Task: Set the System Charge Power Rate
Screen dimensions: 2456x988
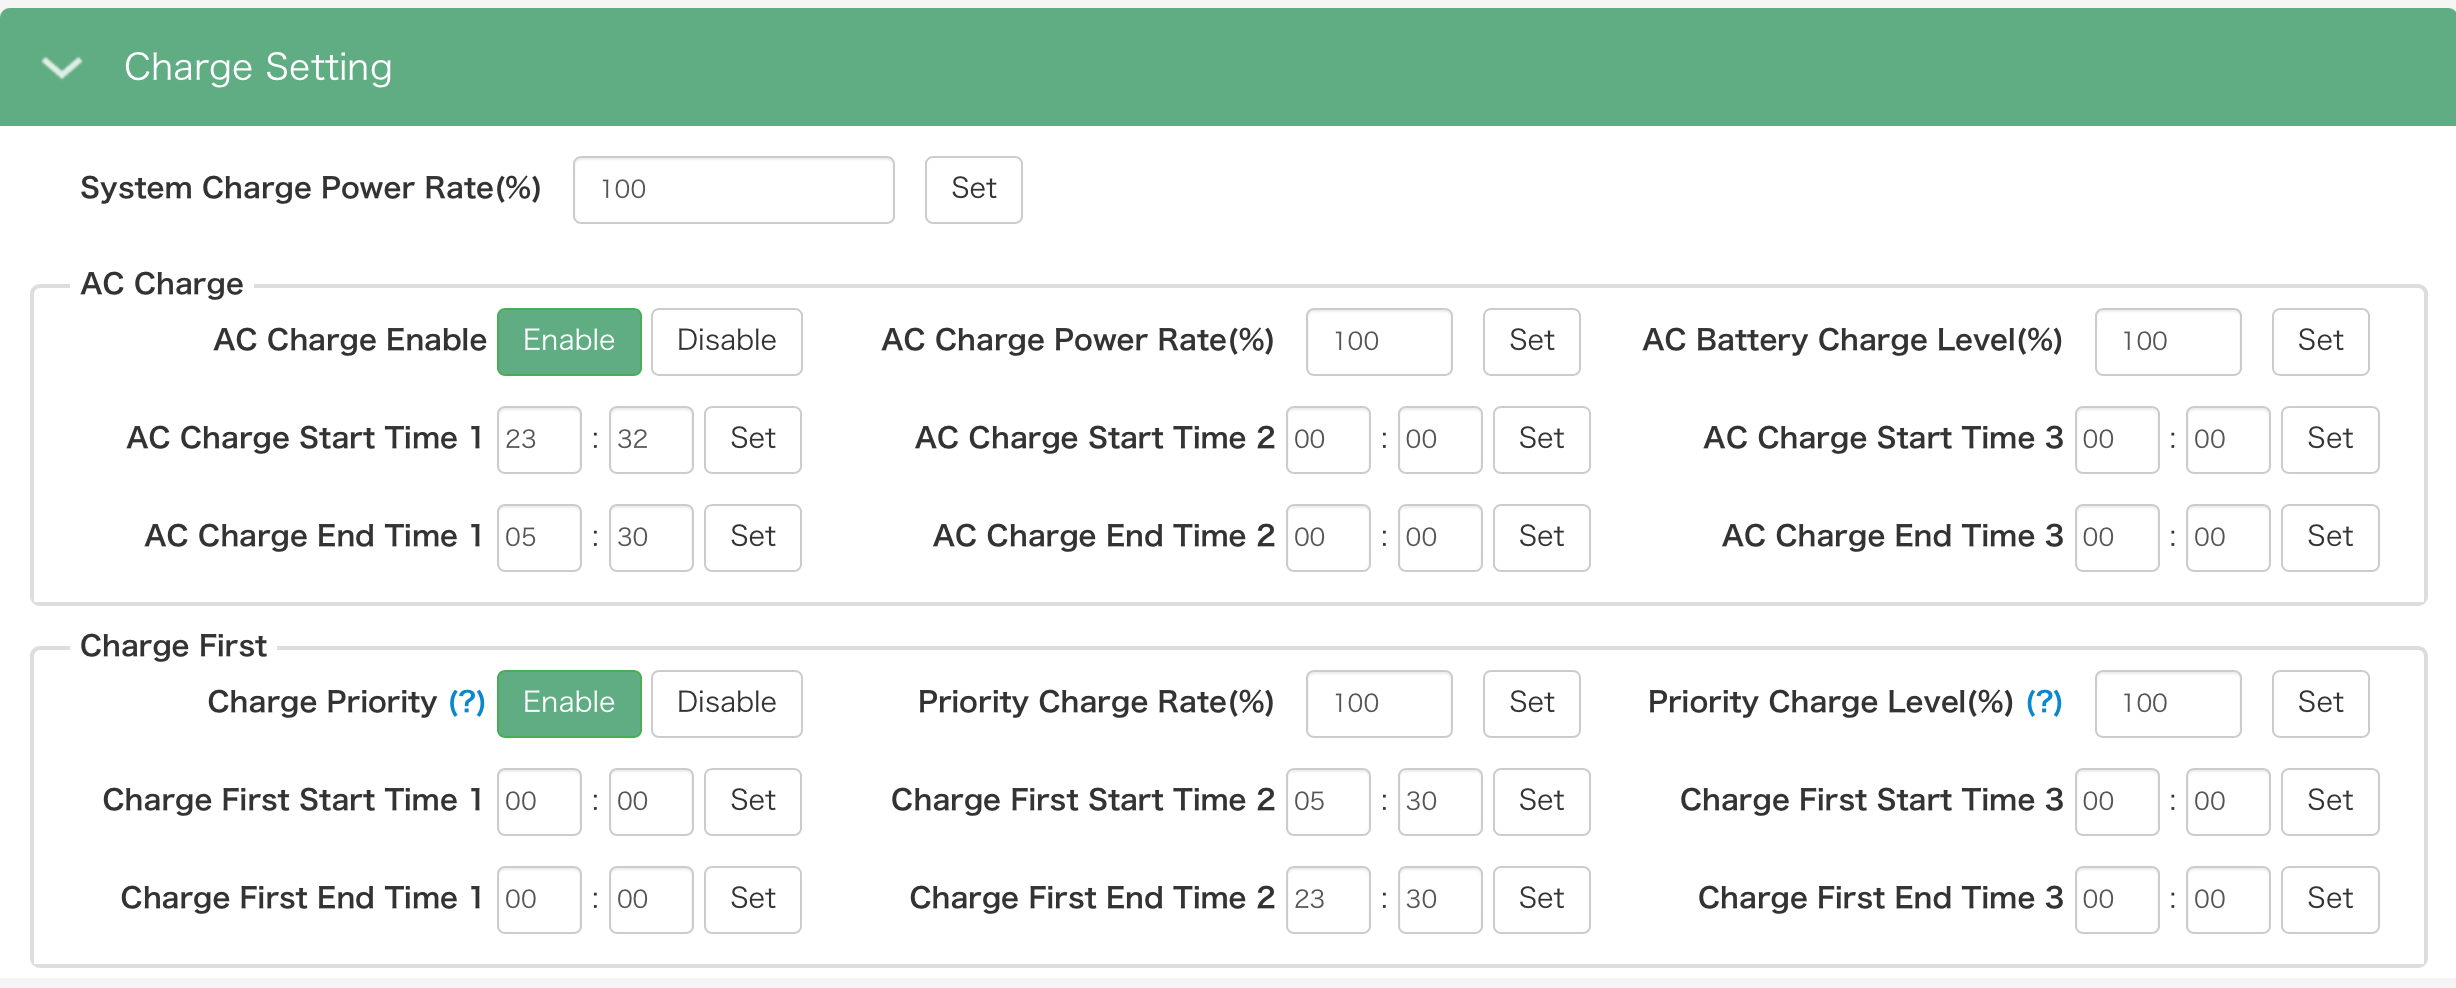Action: click(974, 189)
